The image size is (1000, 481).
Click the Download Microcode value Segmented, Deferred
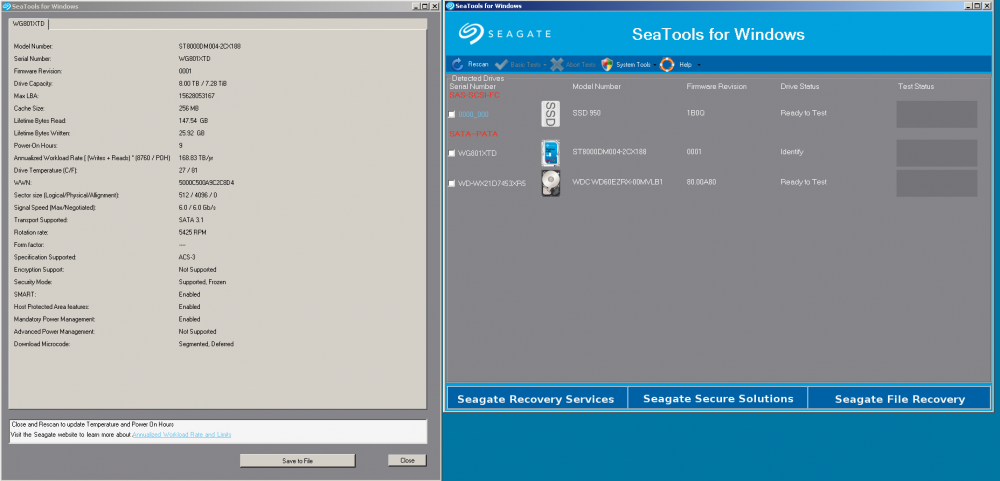pos(206,344)
